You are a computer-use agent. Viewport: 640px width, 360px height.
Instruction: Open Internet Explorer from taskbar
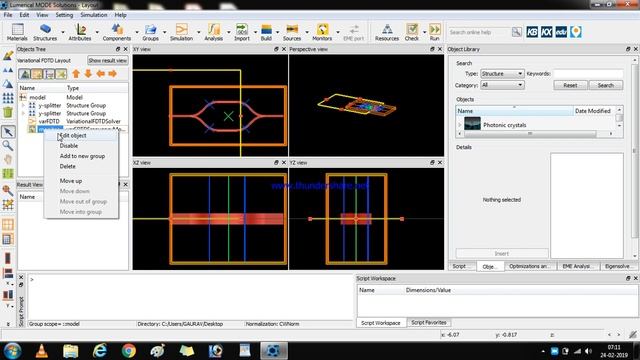(100, 351)
